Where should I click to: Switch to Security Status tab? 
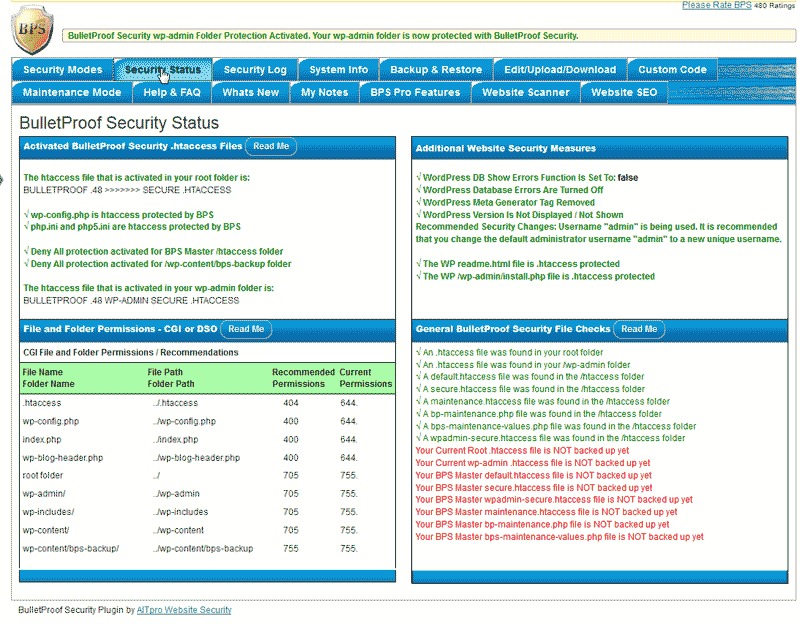[x=163, y=70]
